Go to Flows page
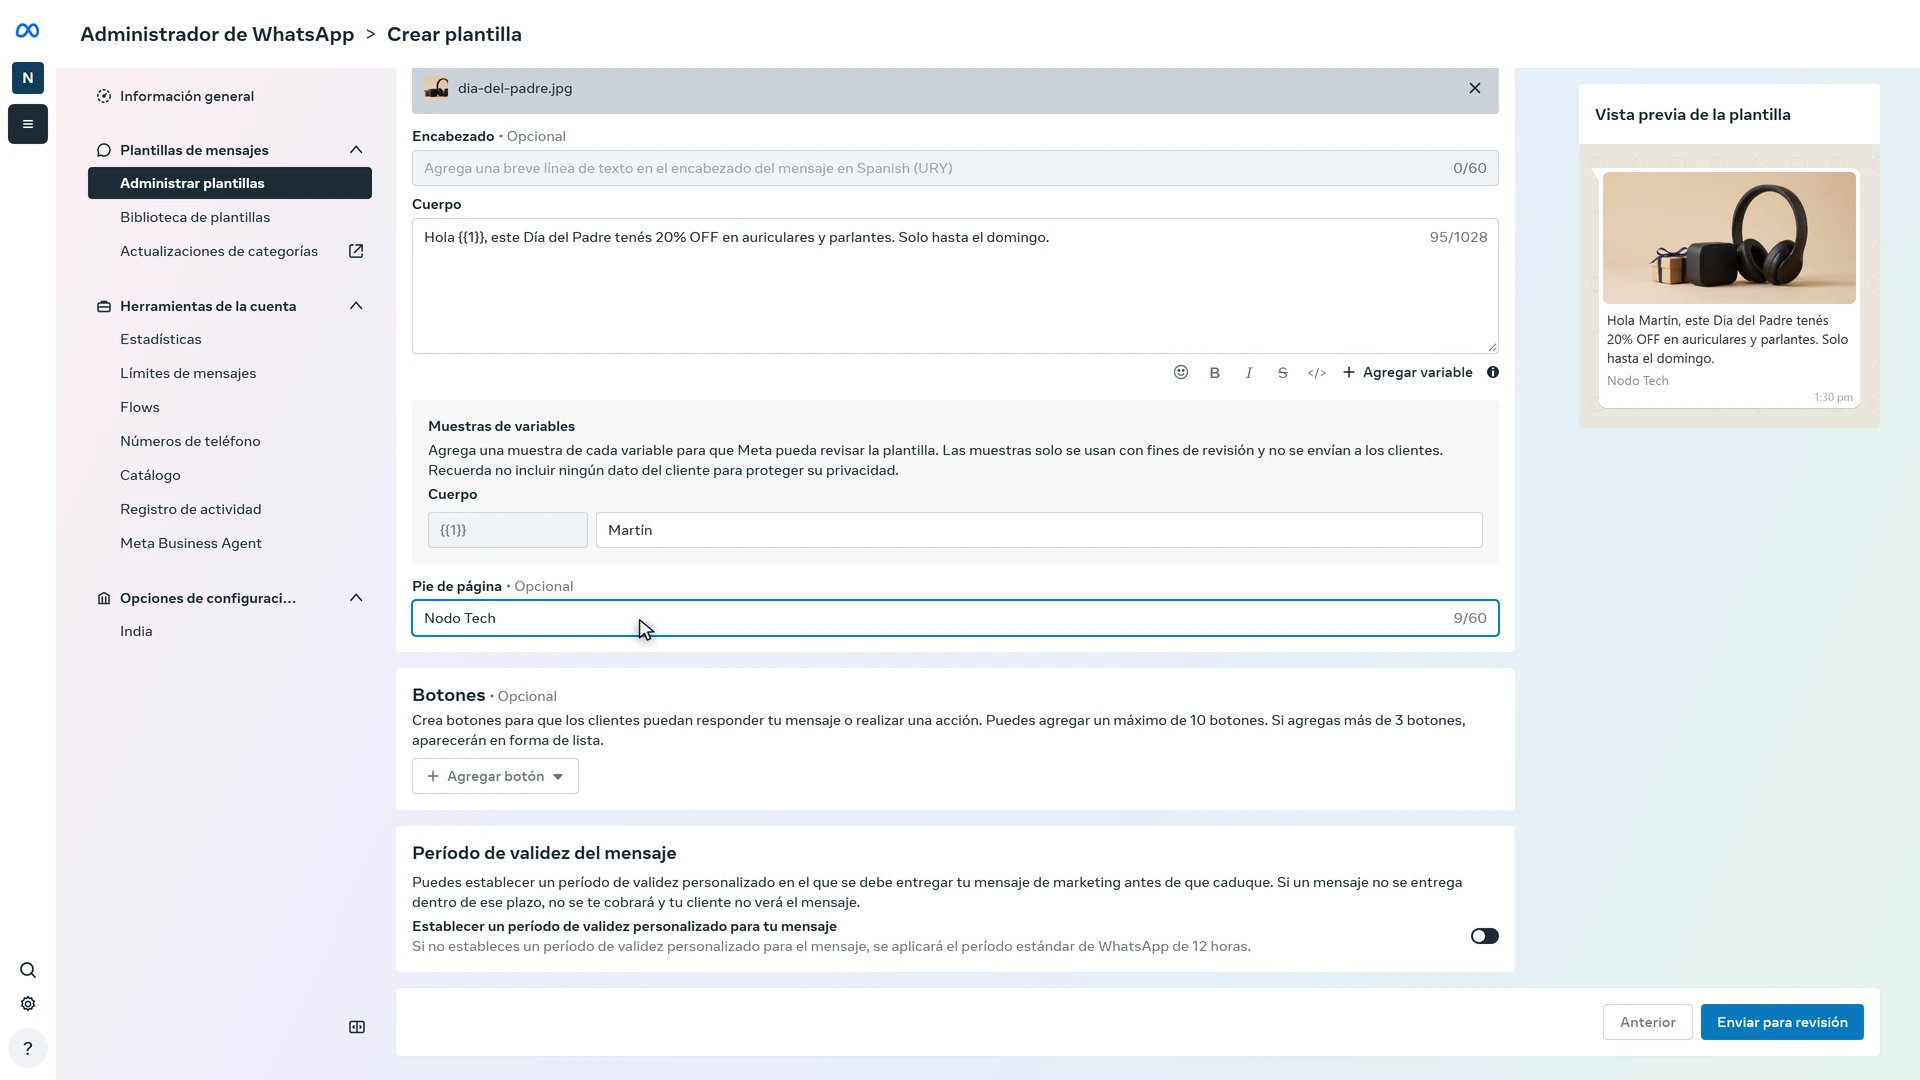 click(x=140, y=407)
